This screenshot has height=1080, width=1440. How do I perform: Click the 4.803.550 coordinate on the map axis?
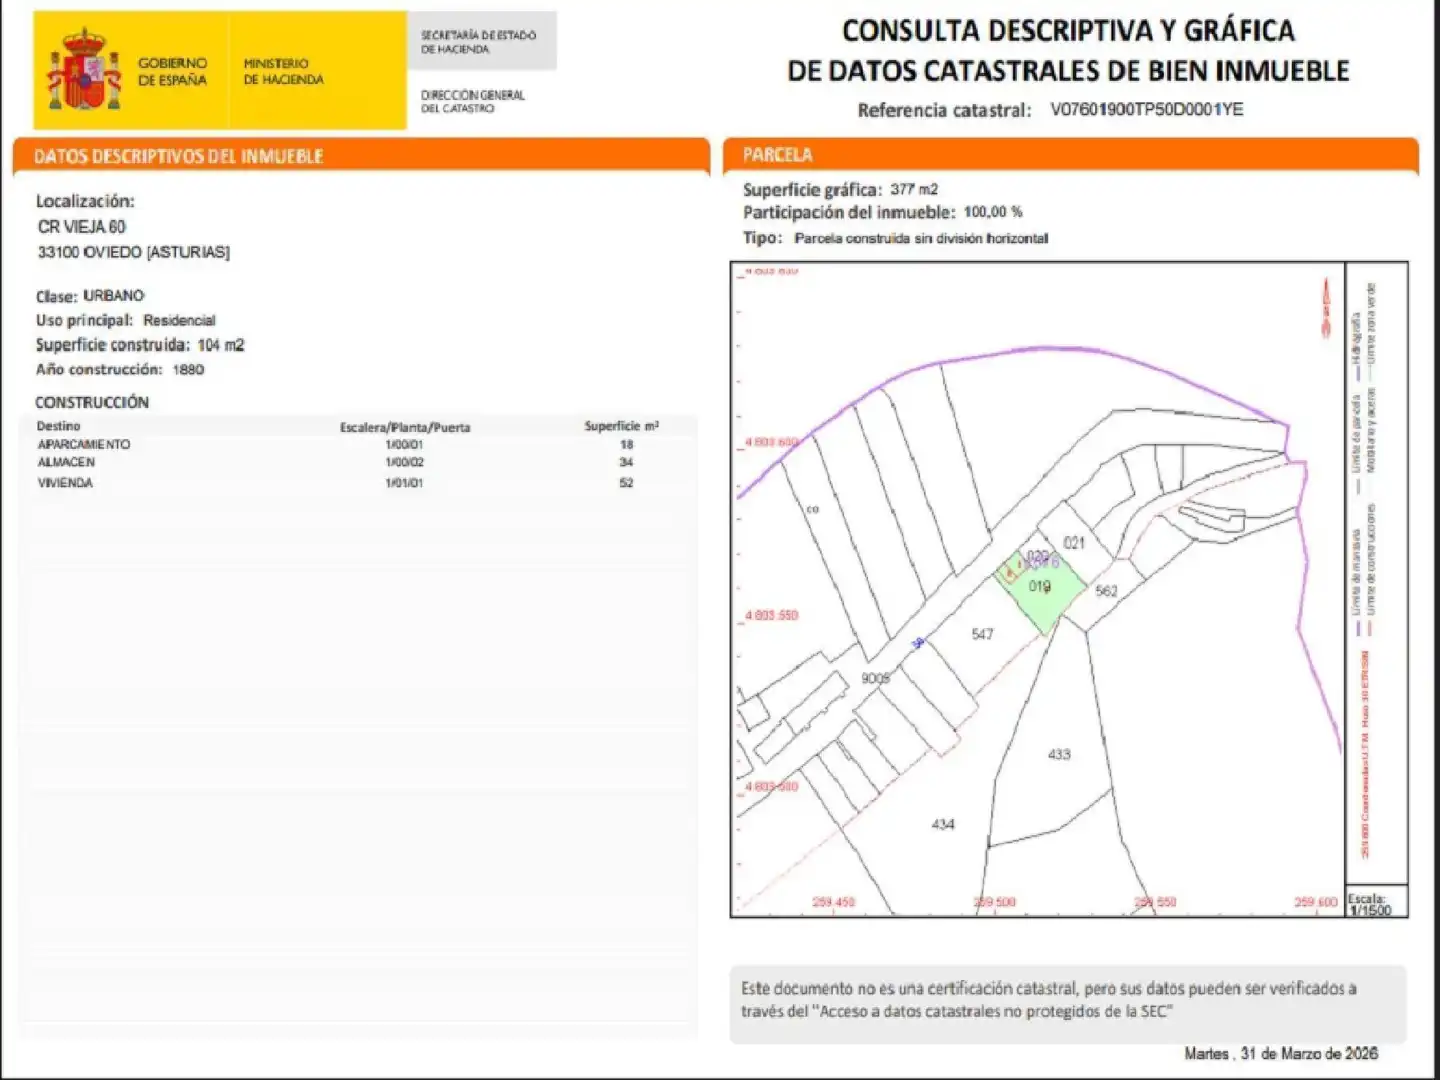tap(771, 616)
